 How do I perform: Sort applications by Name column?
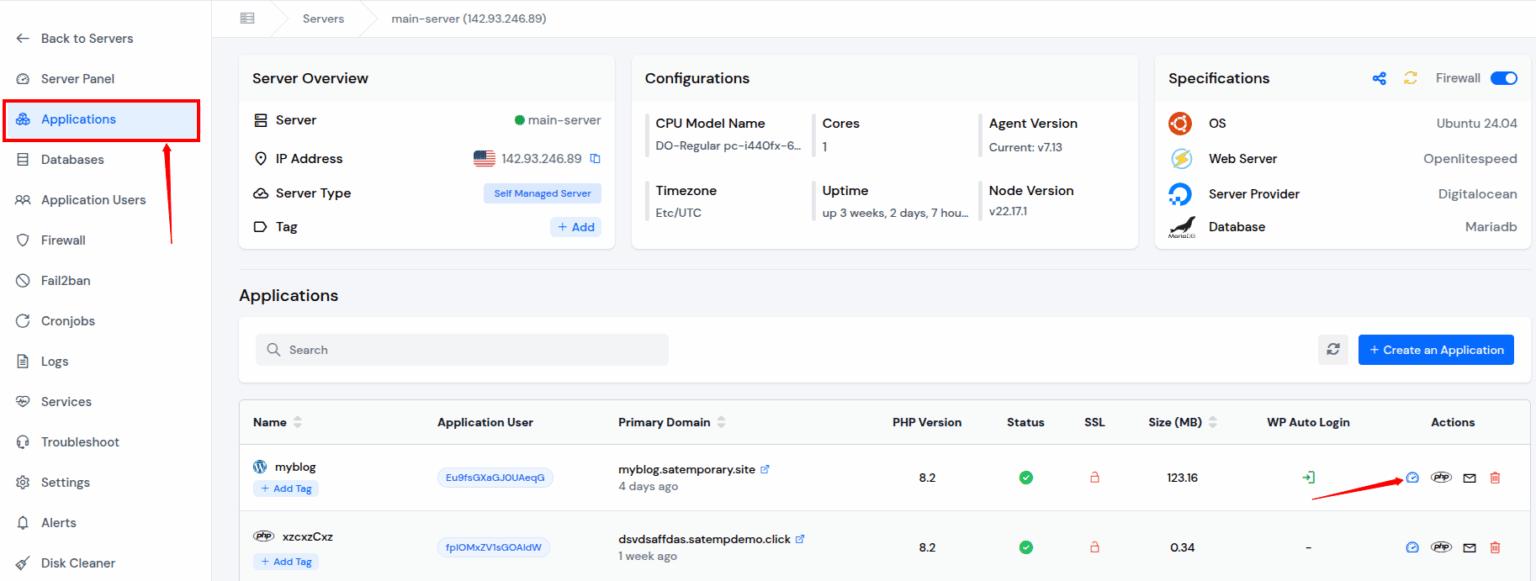point(297,423)
